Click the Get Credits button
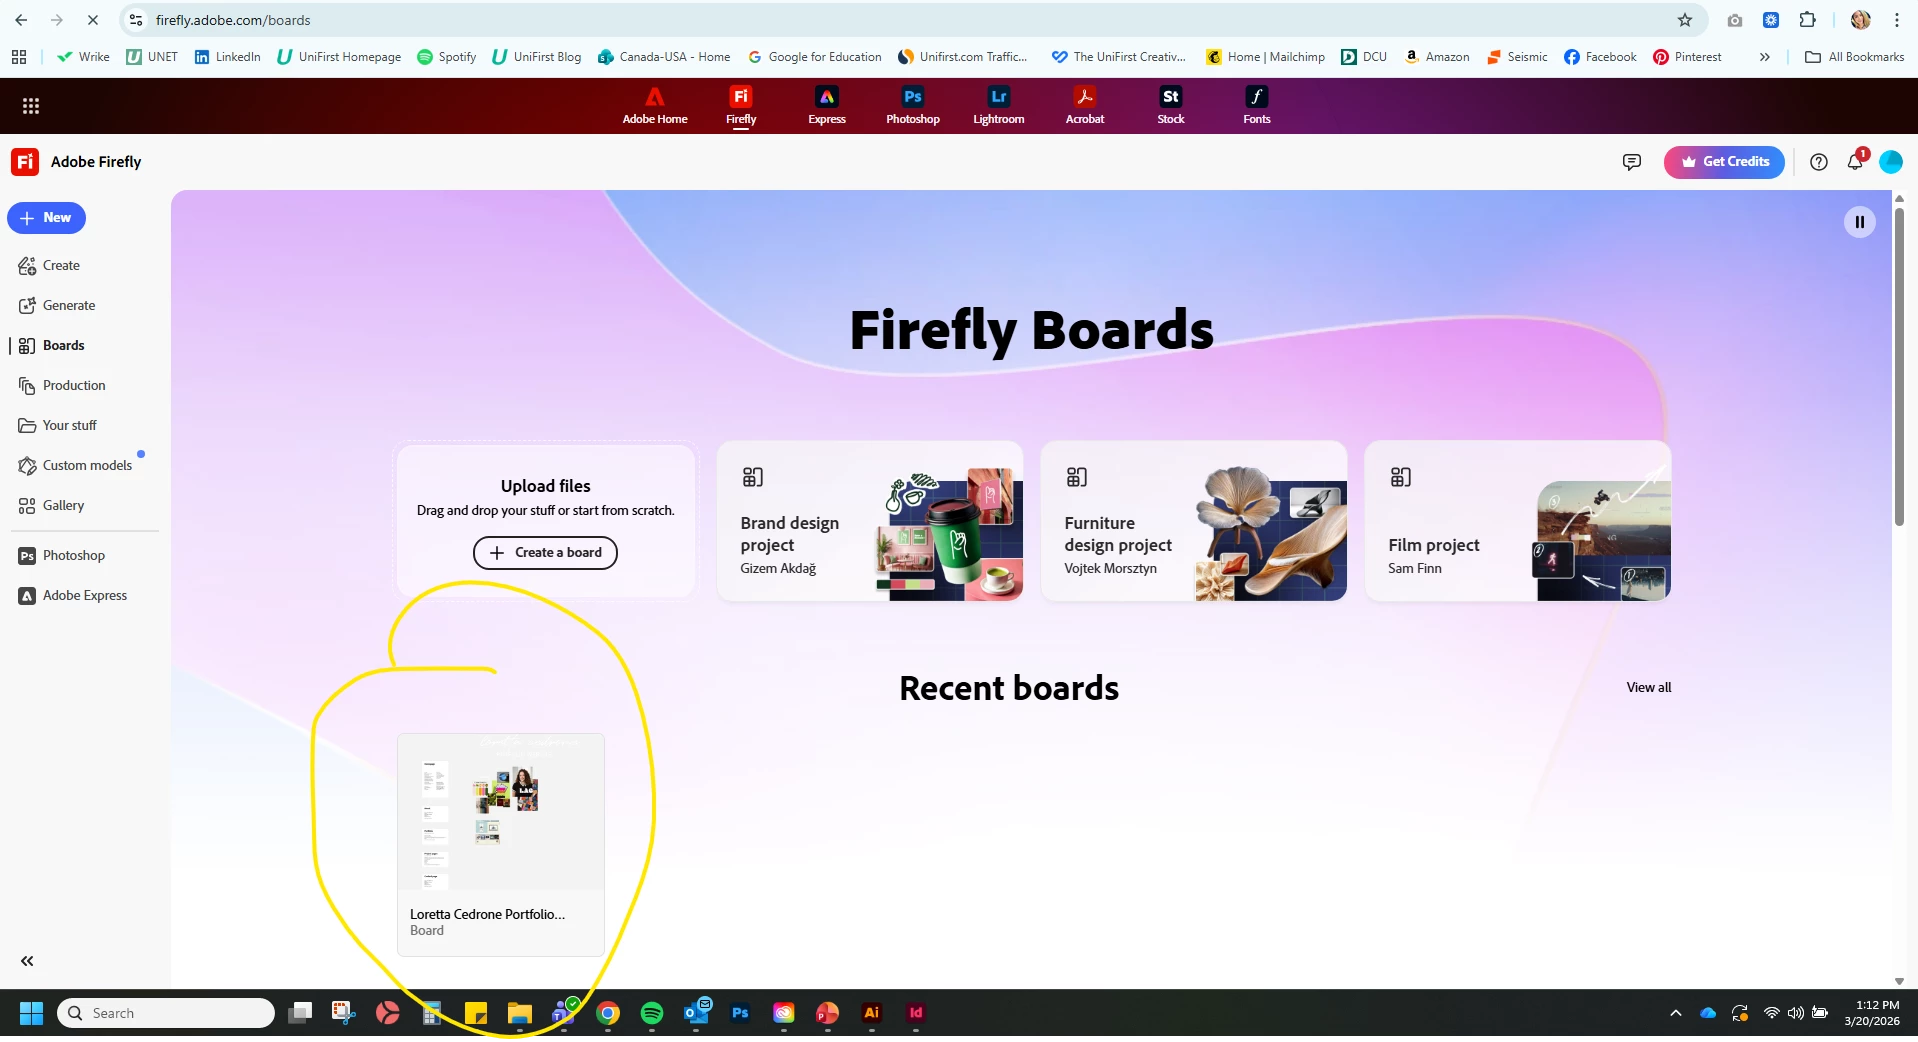 tap(1724, 162)
